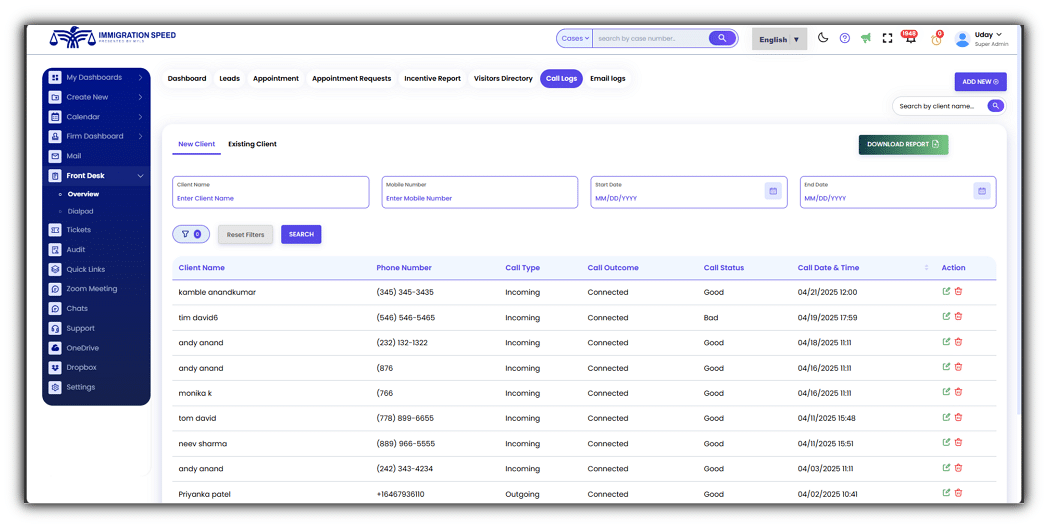Switch to the Existing Client tab
1050x529 pixels.
252,144
